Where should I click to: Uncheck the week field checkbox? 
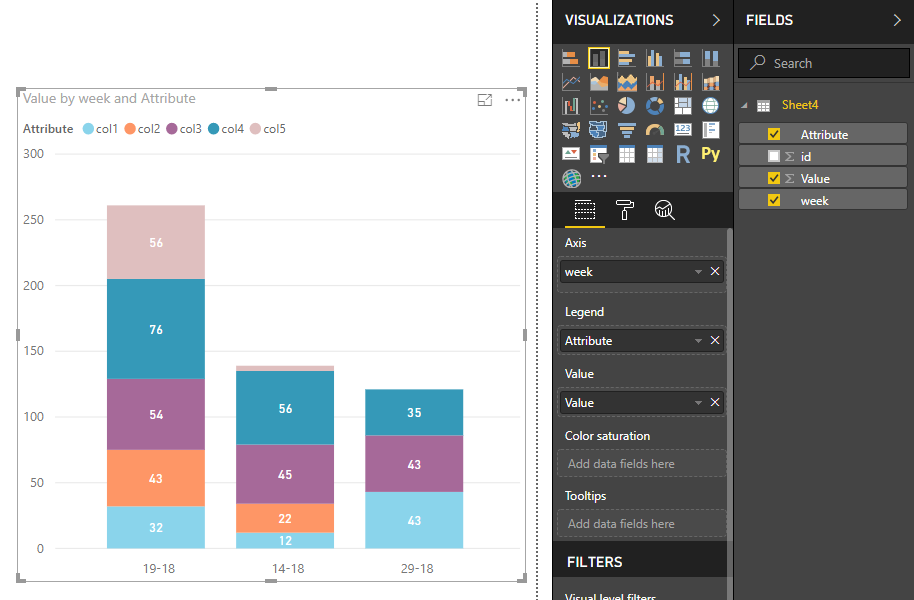click(774, 201)
